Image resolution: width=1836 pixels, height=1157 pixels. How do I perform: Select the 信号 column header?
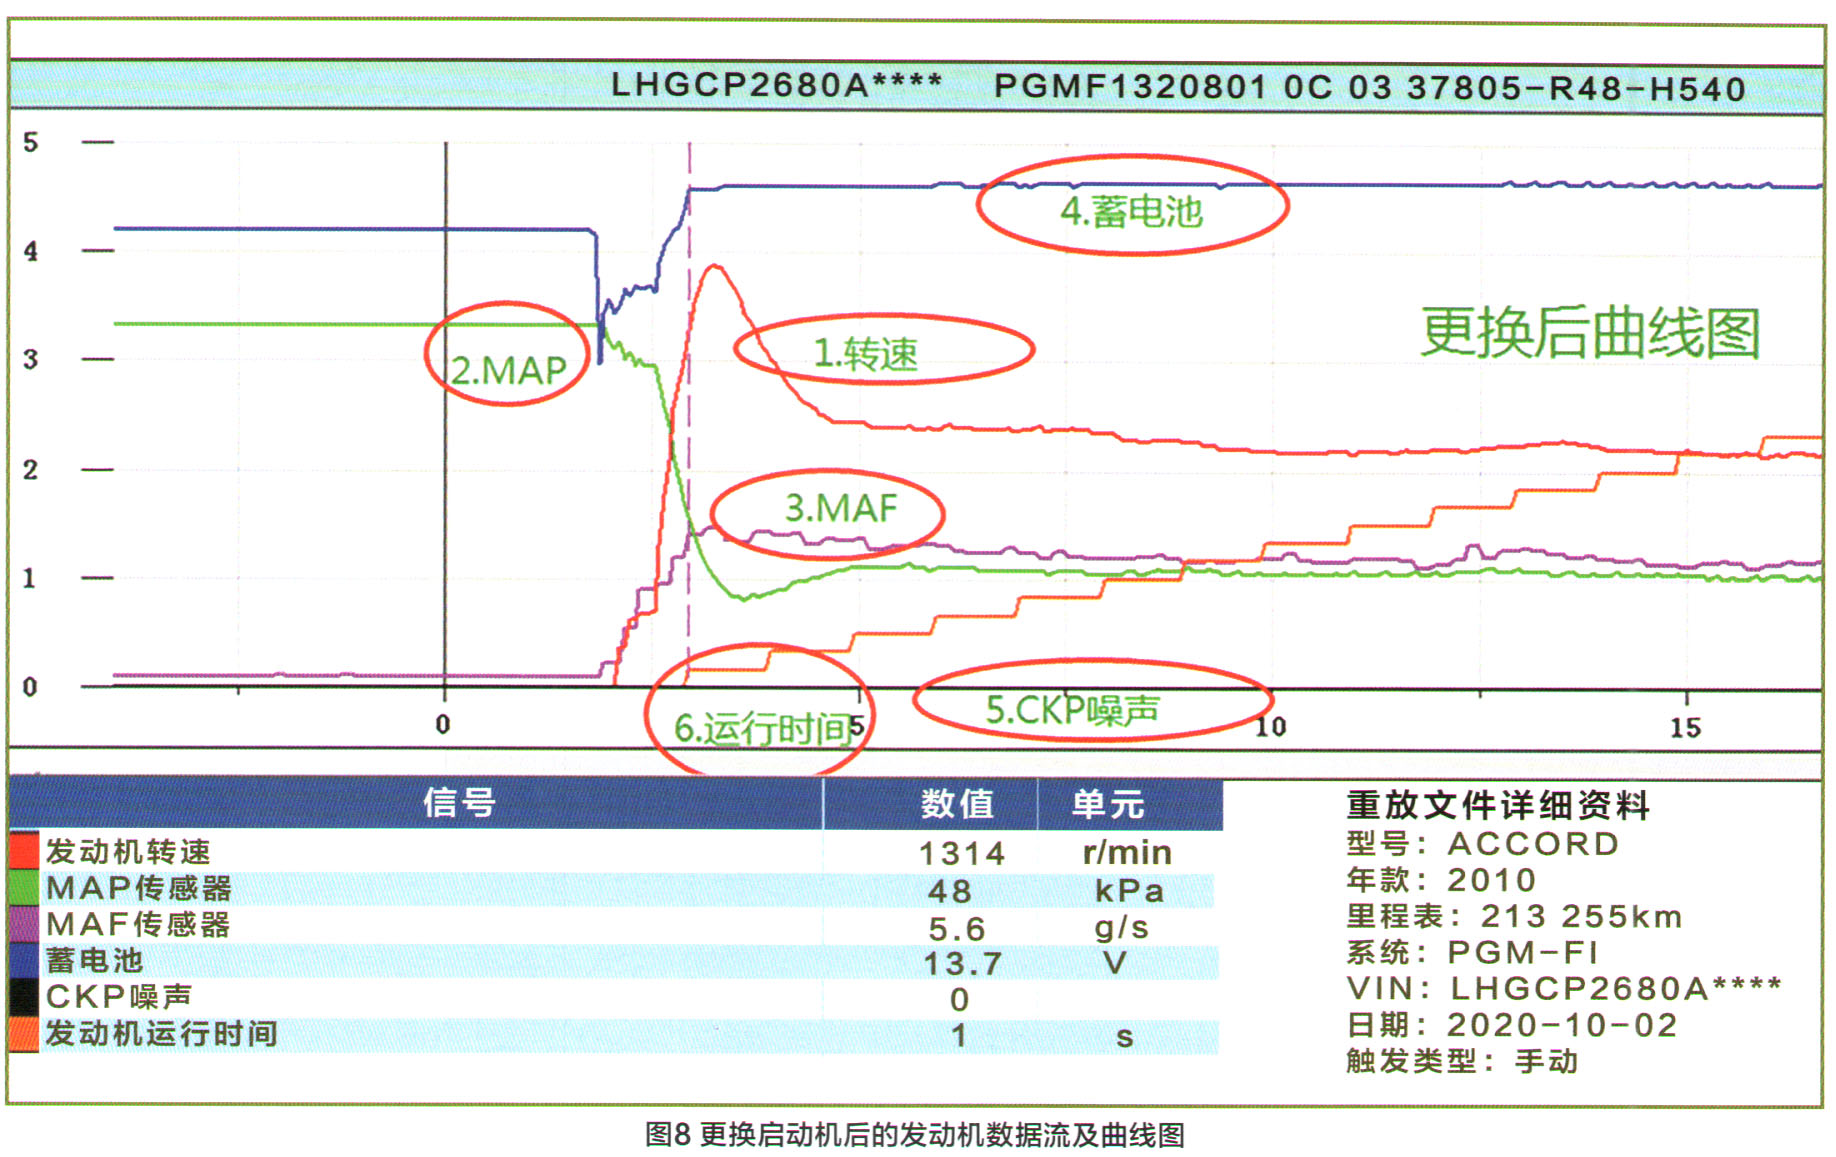tap(459, 803)
